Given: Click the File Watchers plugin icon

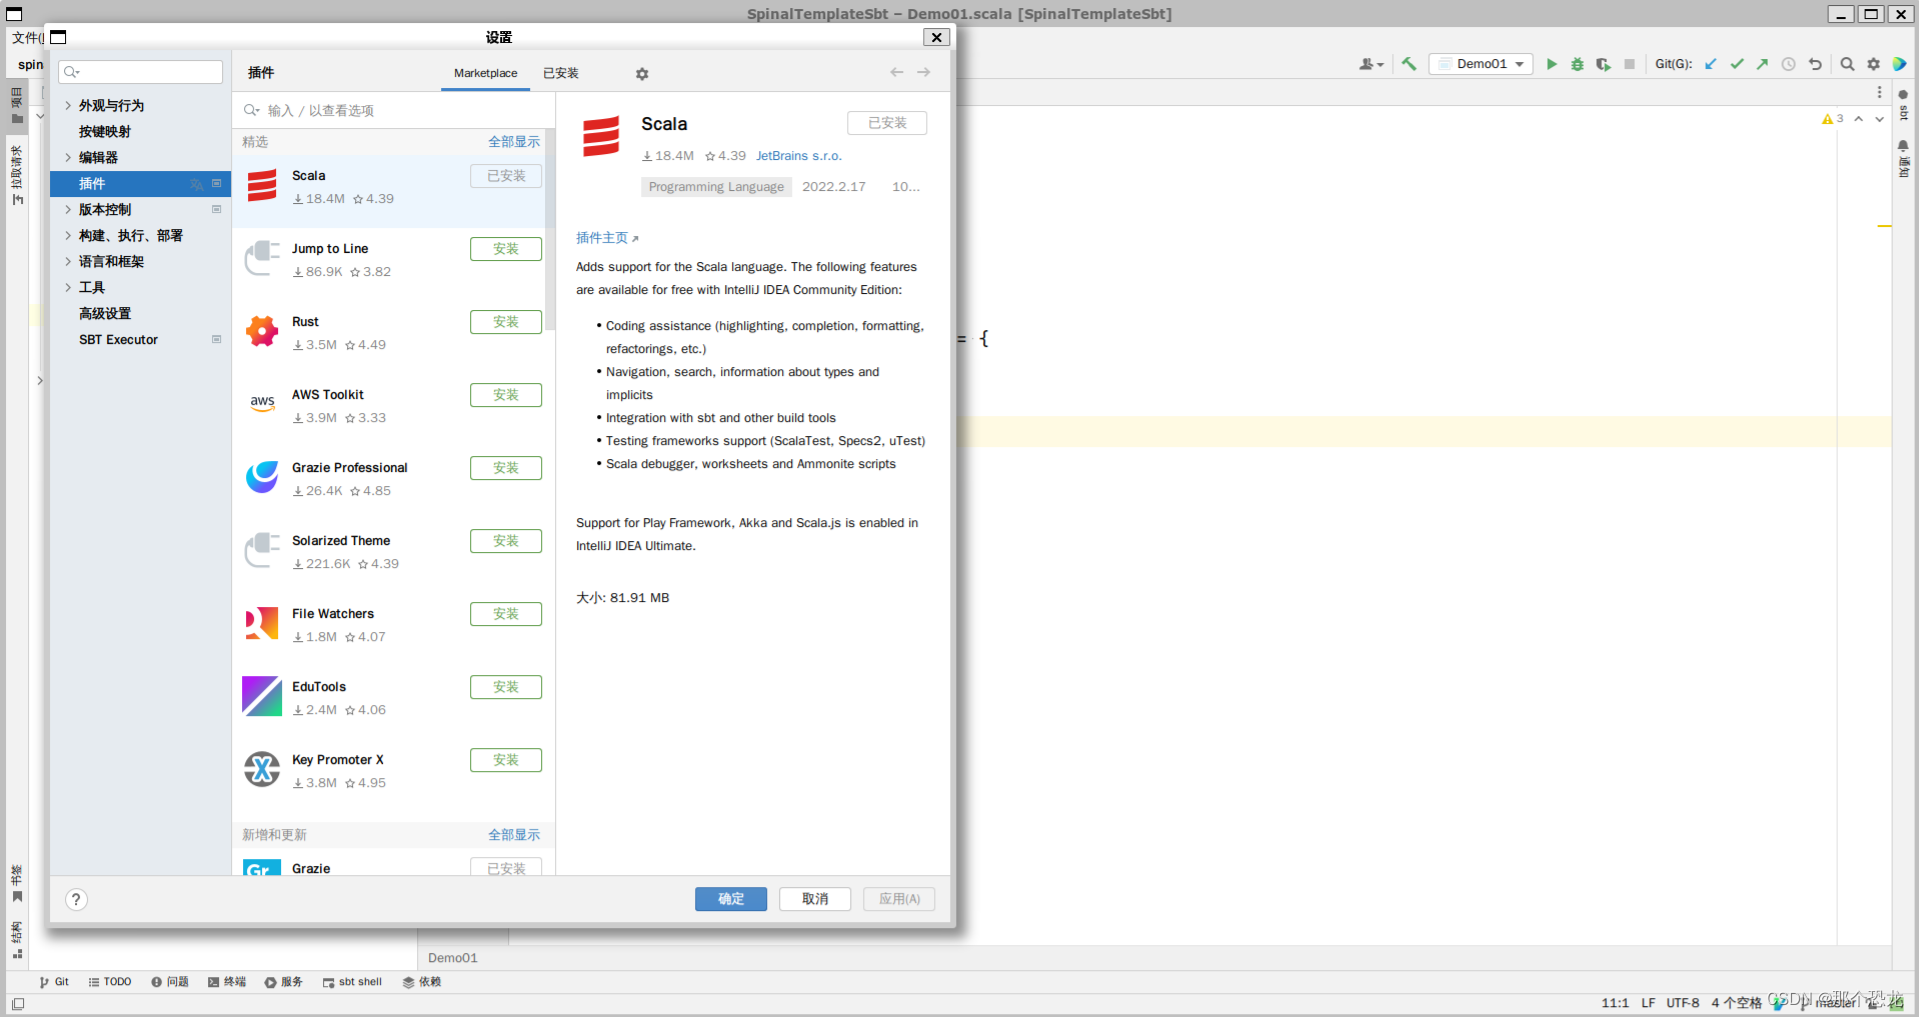Looking at the screenshot, I should click(x=262, y=623).
